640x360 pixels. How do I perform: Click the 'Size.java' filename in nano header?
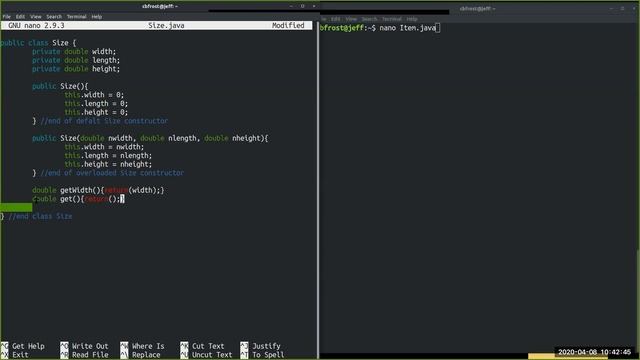tap(166, 25)
